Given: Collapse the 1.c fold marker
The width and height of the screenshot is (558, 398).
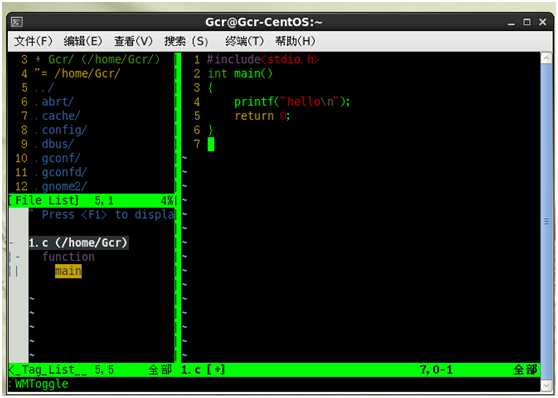Looking at the screenshot, I should point(12,243).
